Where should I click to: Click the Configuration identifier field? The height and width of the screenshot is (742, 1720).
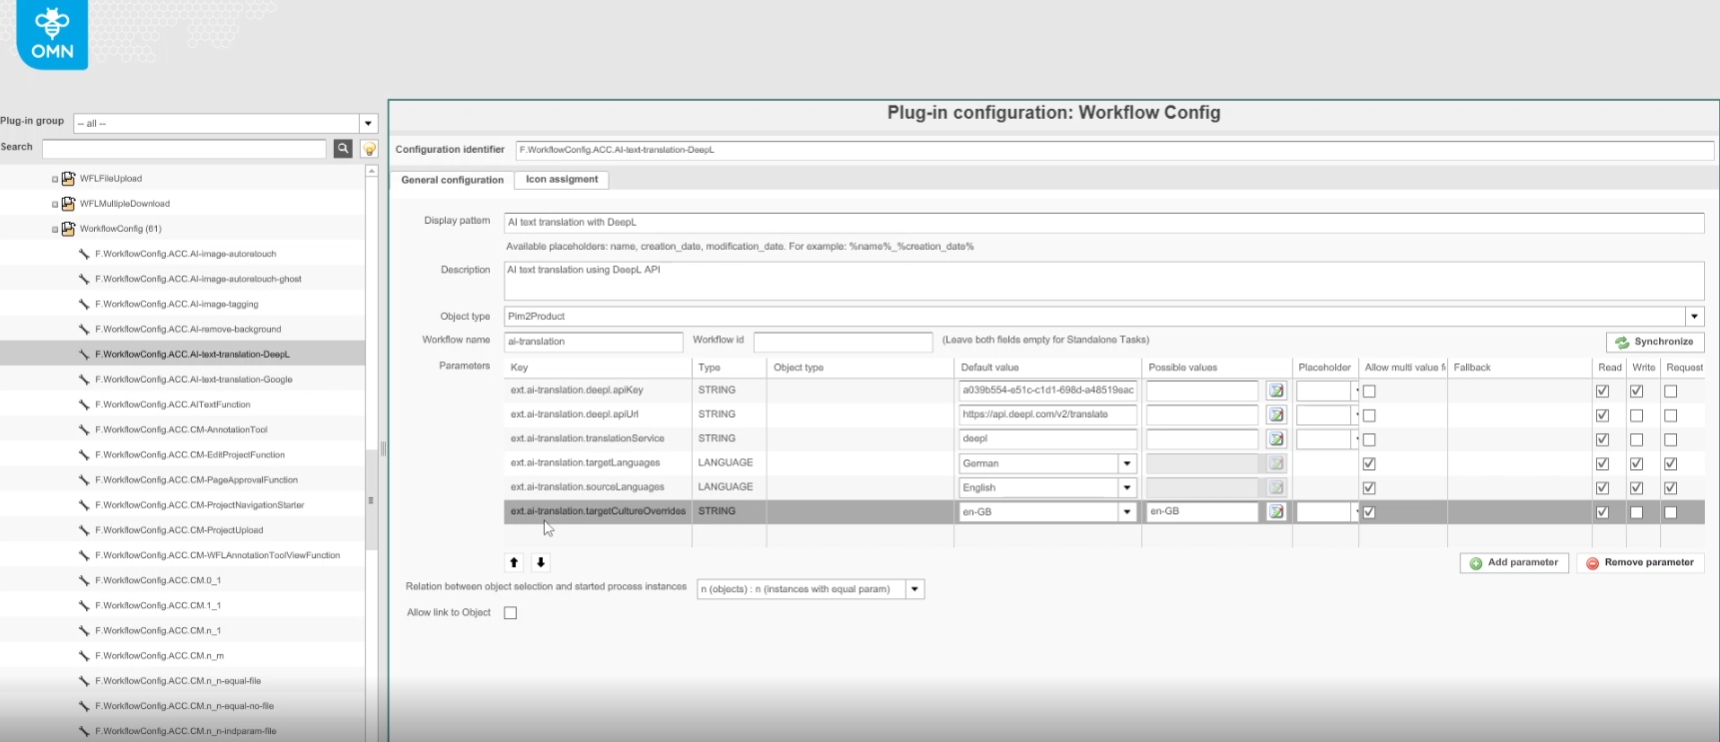(x=1115, y=150)
